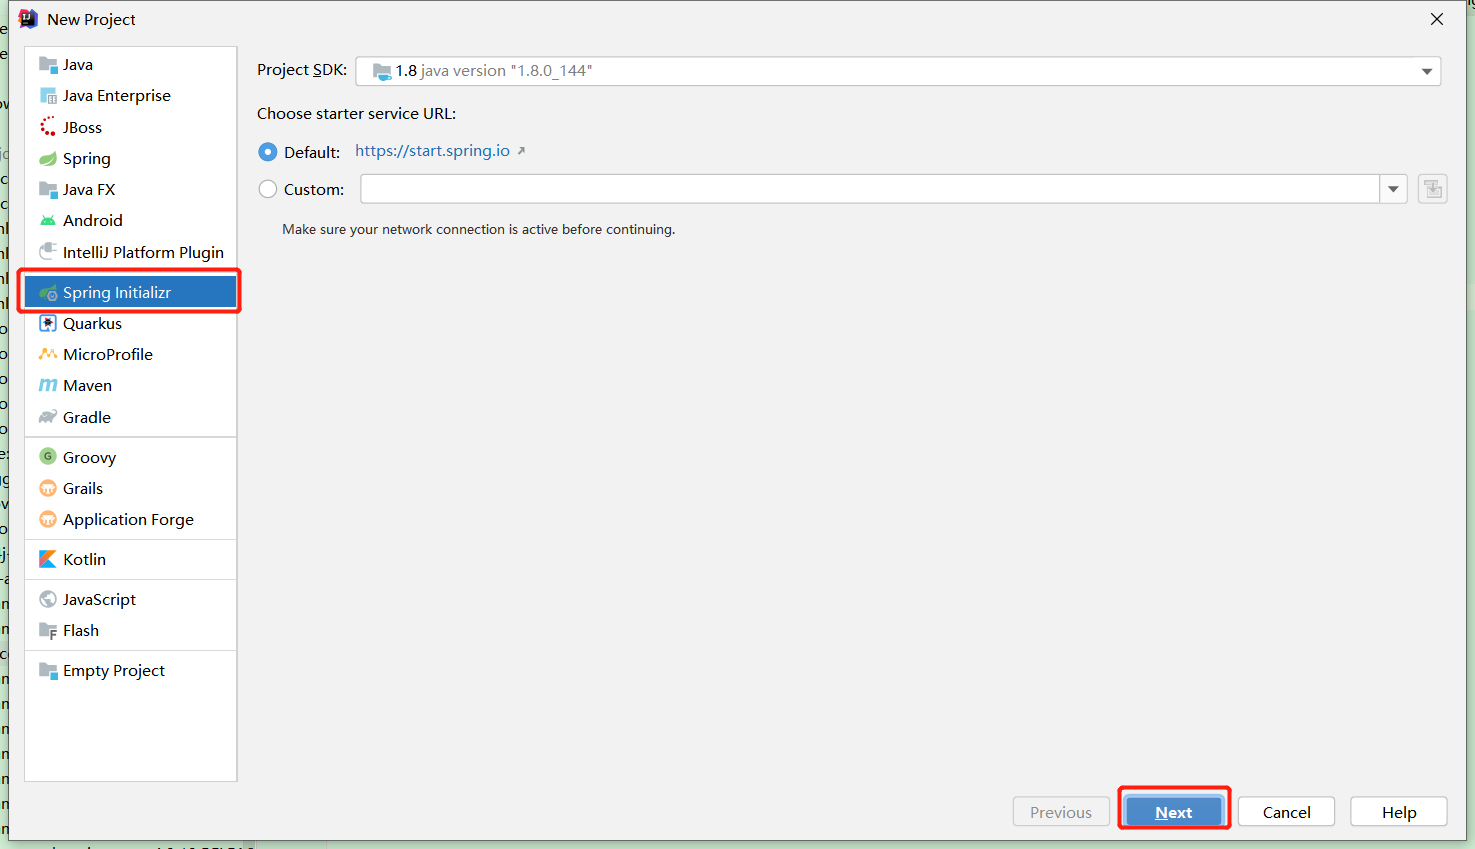Click the SDK folder icon in Project SDK box
The image size is (1475, 849).
click(x=382, y=71)
